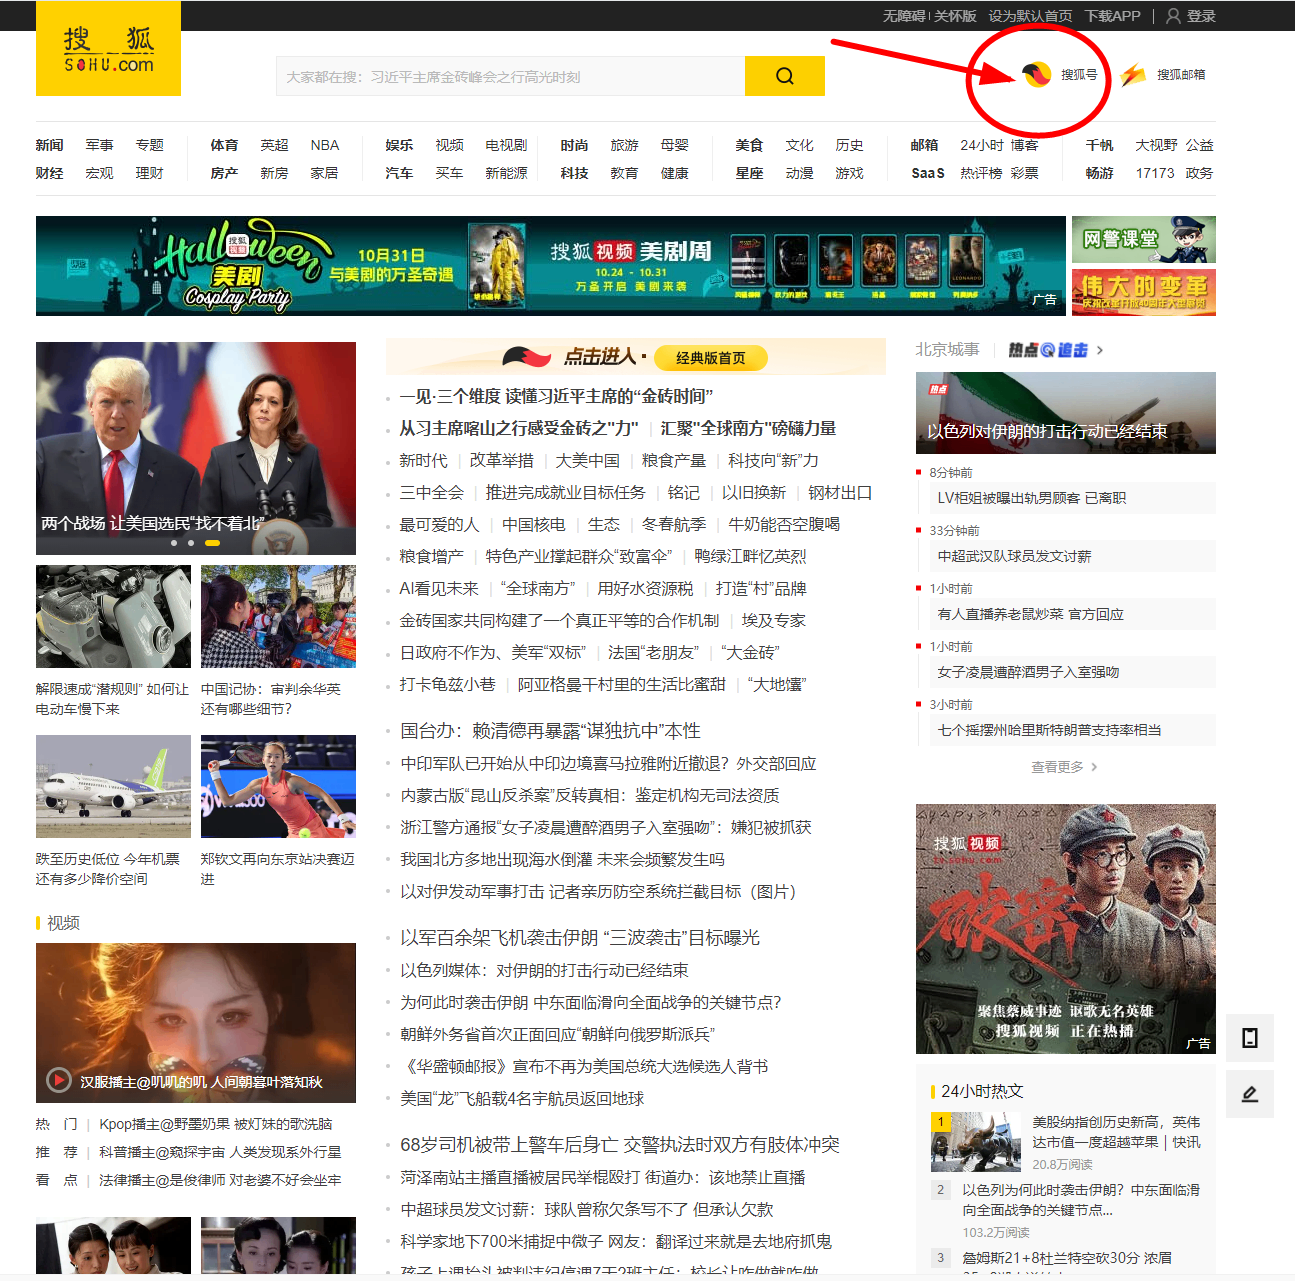Viewport: 1295px width, 1281px height.
Task: Open 科技 navigation category
Action: (x=574, y=173)
